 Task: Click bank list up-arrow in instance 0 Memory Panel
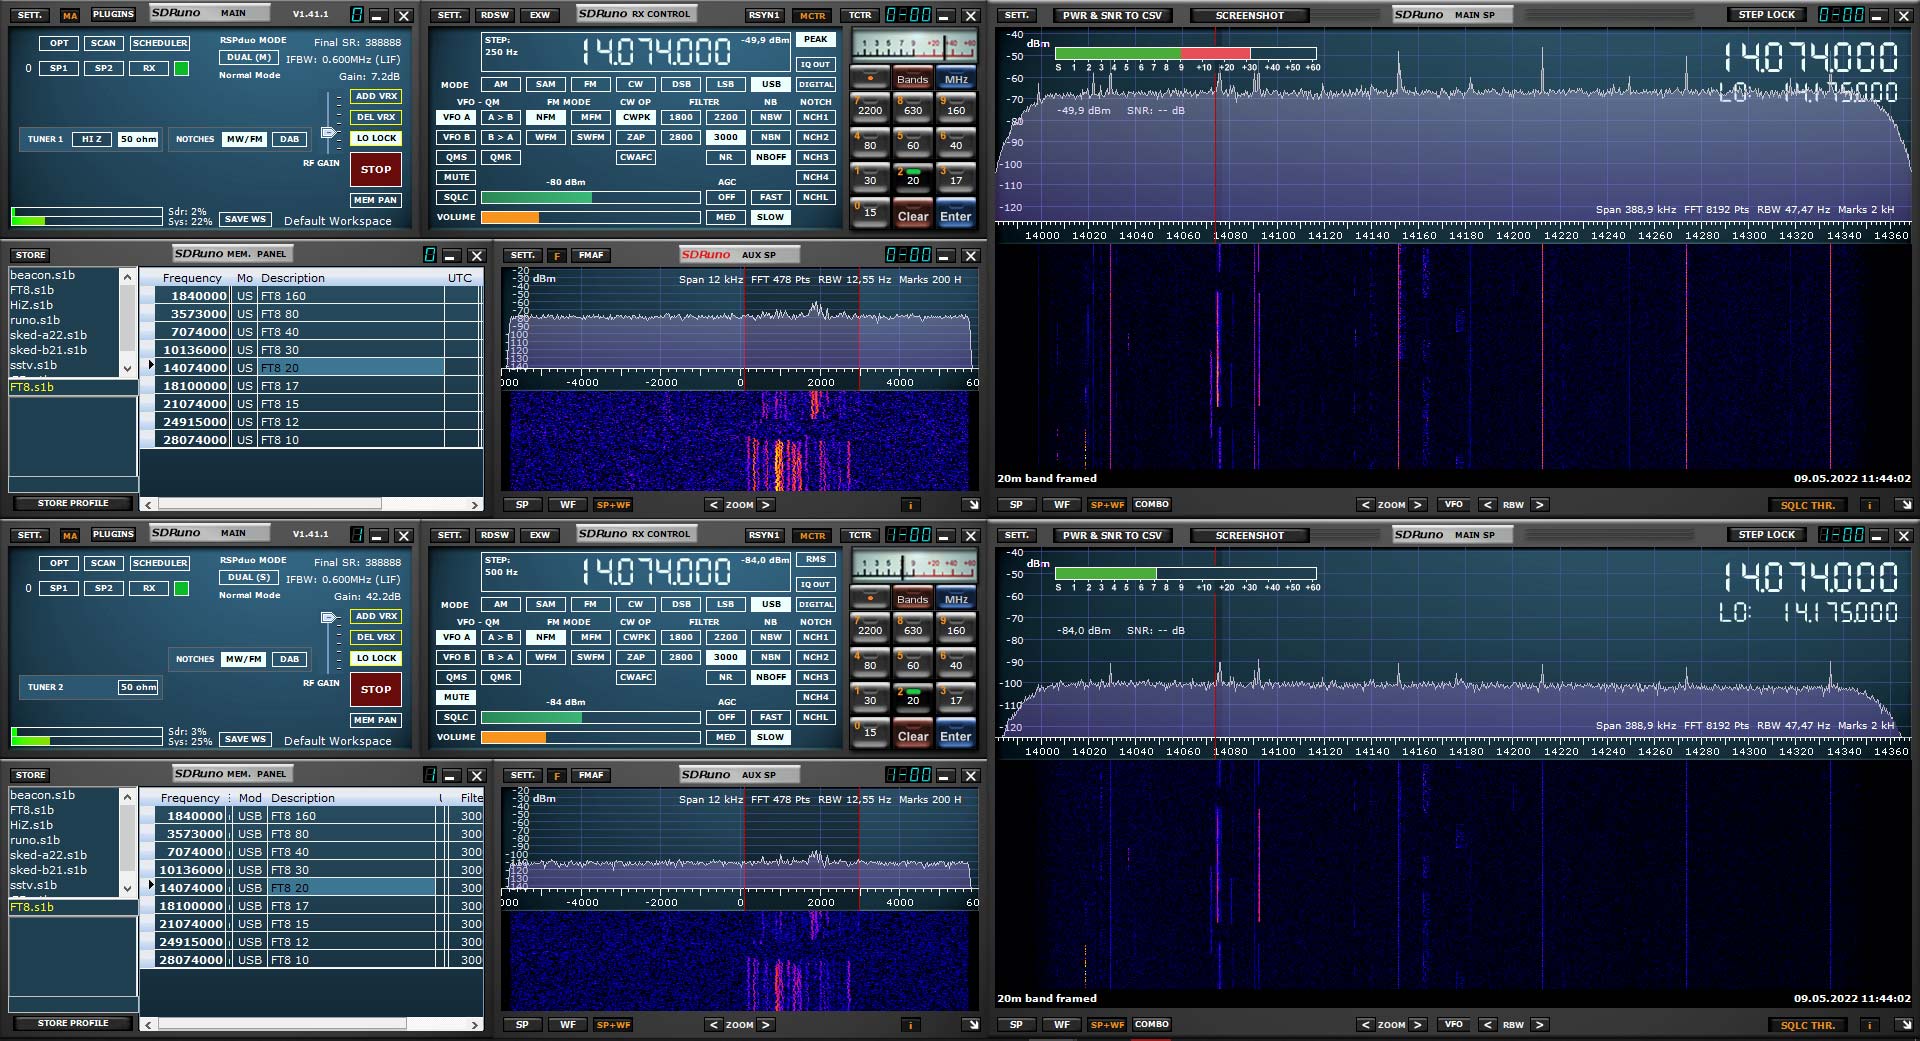[x=127, y=277]
